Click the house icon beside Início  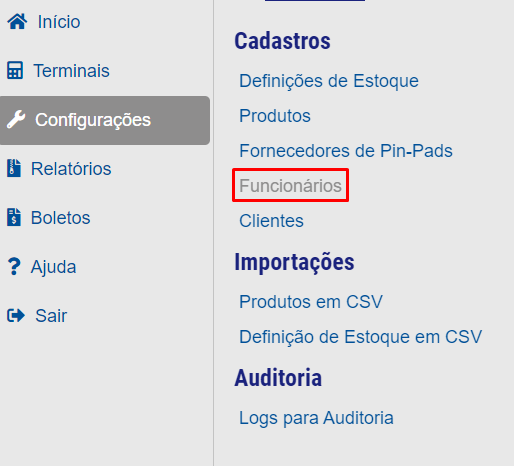[17, 21]
